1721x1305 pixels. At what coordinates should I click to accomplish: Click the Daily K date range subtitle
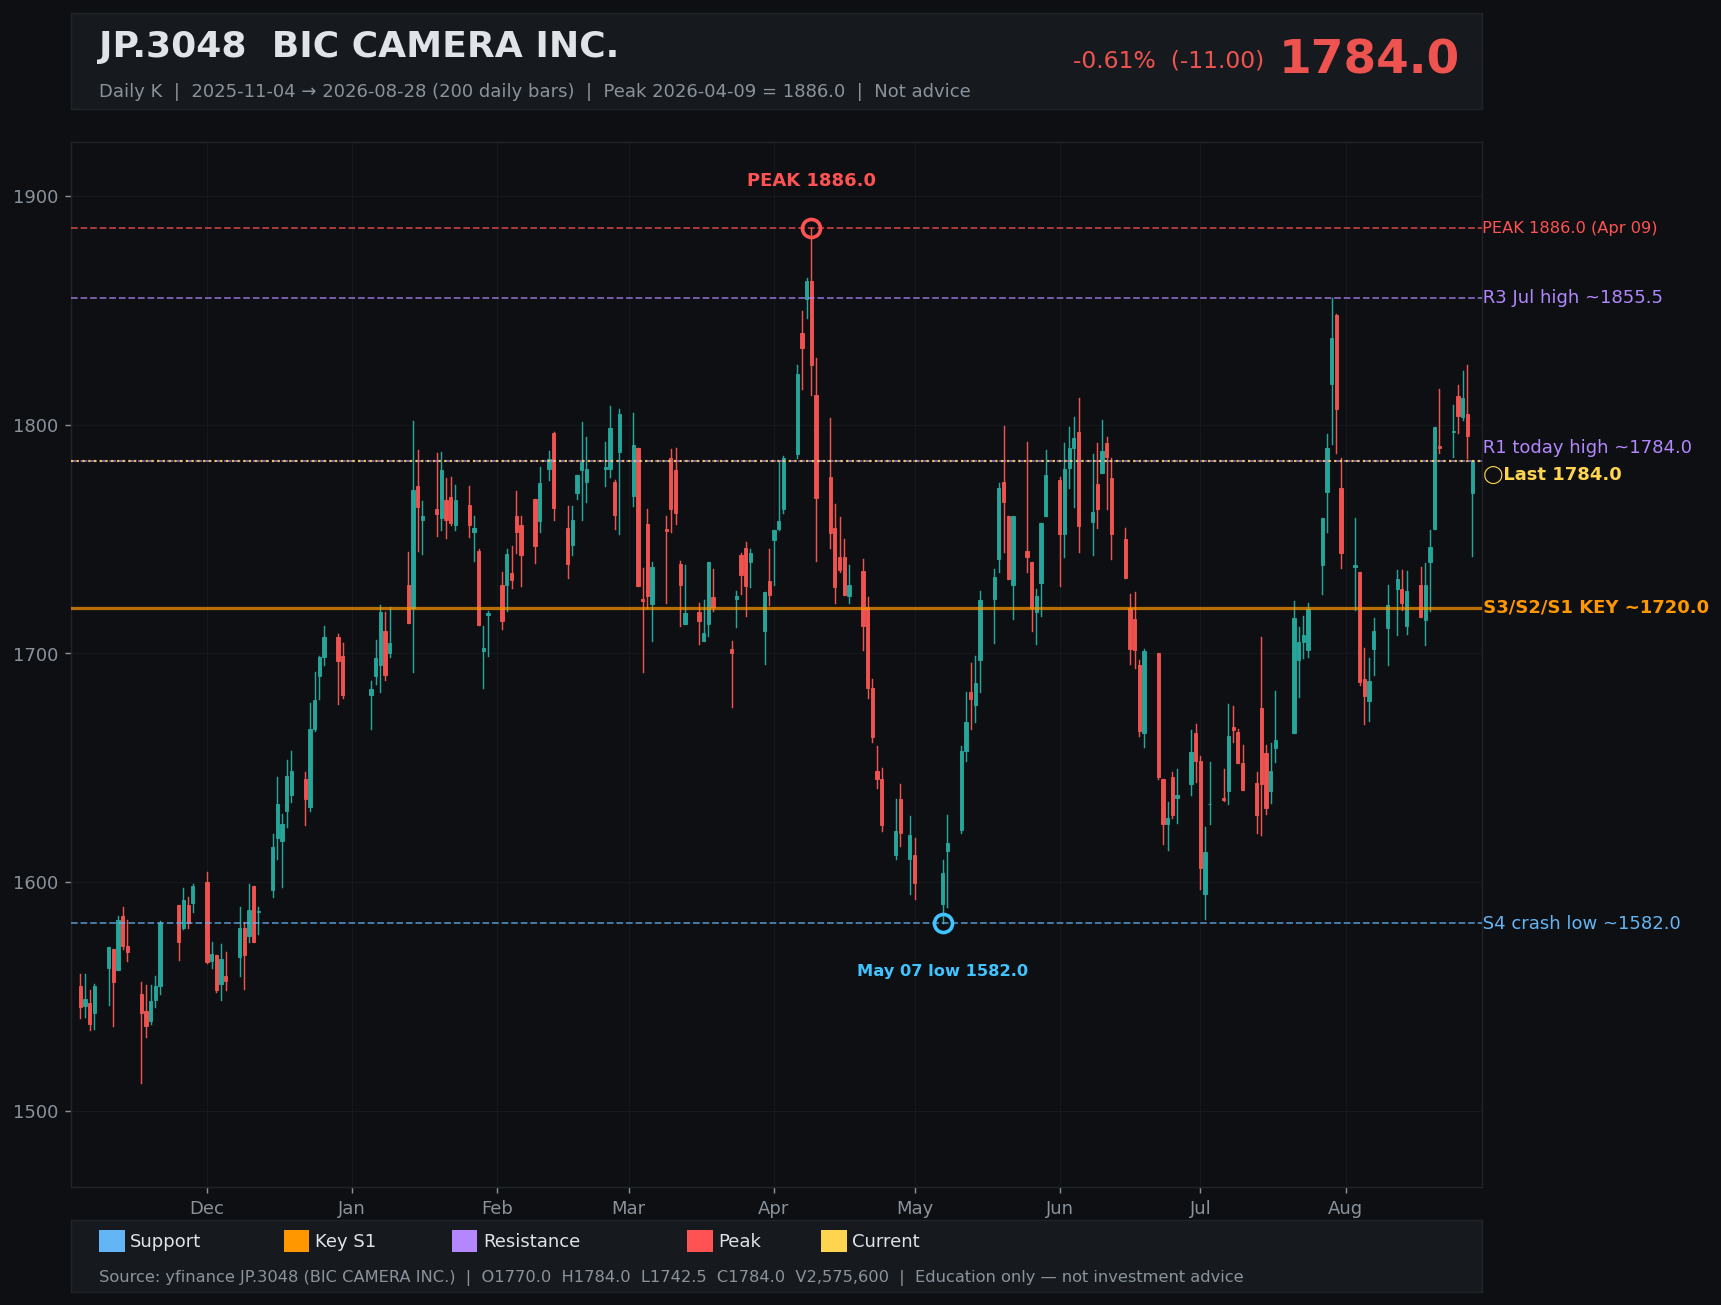534,91
